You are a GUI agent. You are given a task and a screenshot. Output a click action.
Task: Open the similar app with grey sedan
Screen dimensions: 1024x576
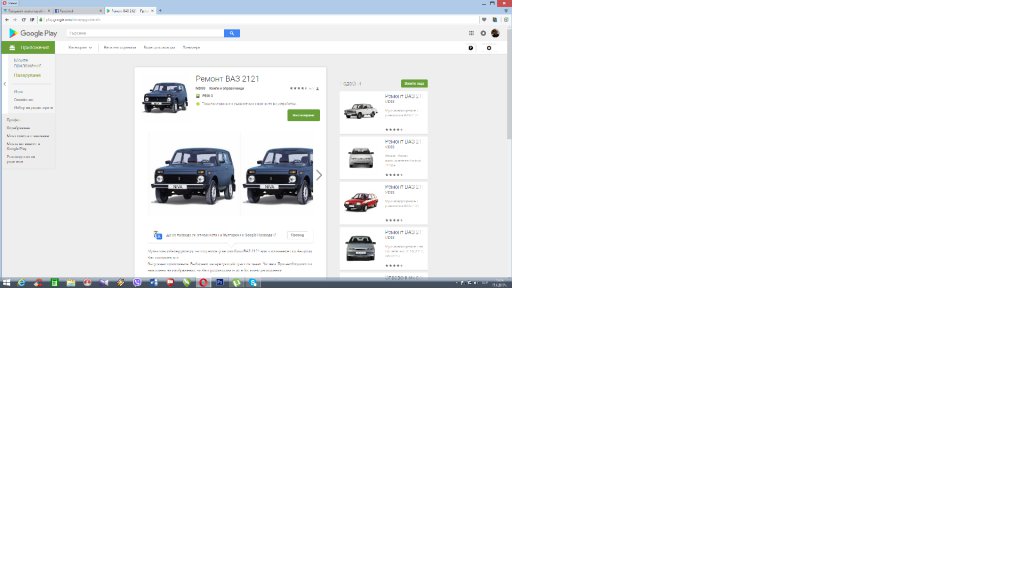(383, 248)
